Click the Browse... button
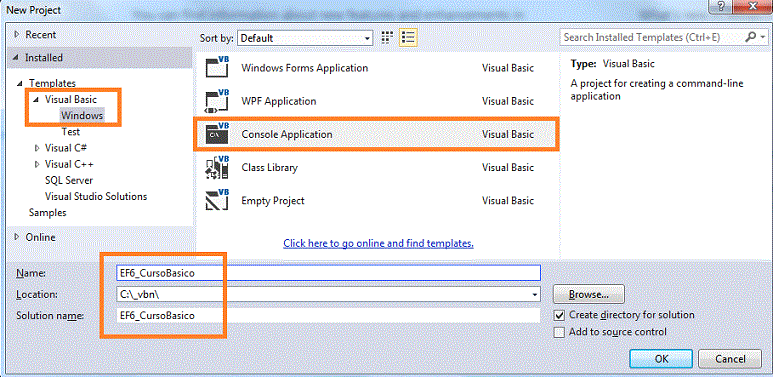Screen dimensions: 773x377 (x=589, y=295)
